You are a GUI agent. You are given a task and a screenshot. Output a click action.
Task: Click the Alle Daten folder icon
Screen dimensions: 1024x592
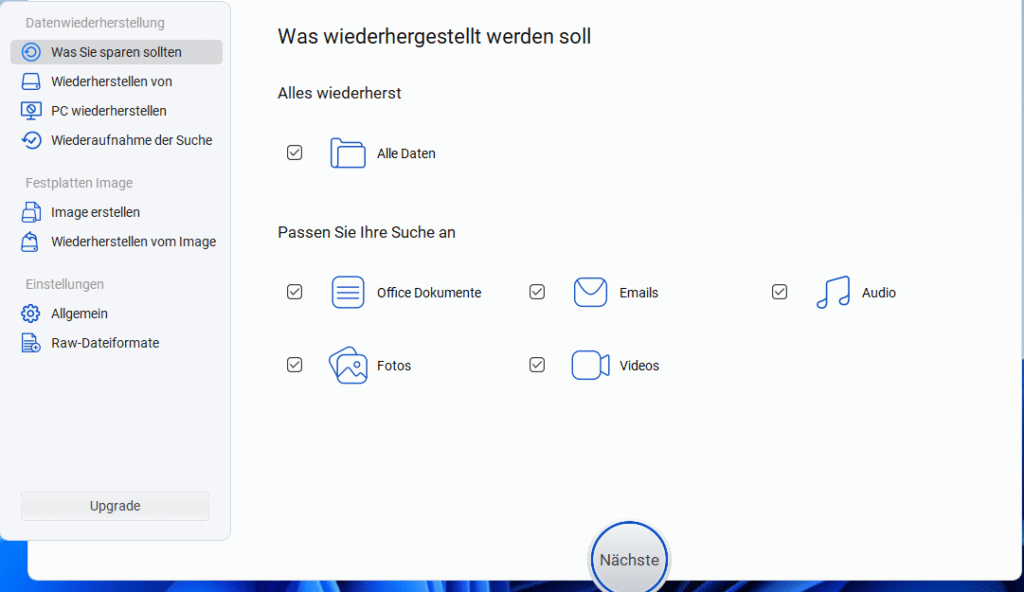[348, 153]
